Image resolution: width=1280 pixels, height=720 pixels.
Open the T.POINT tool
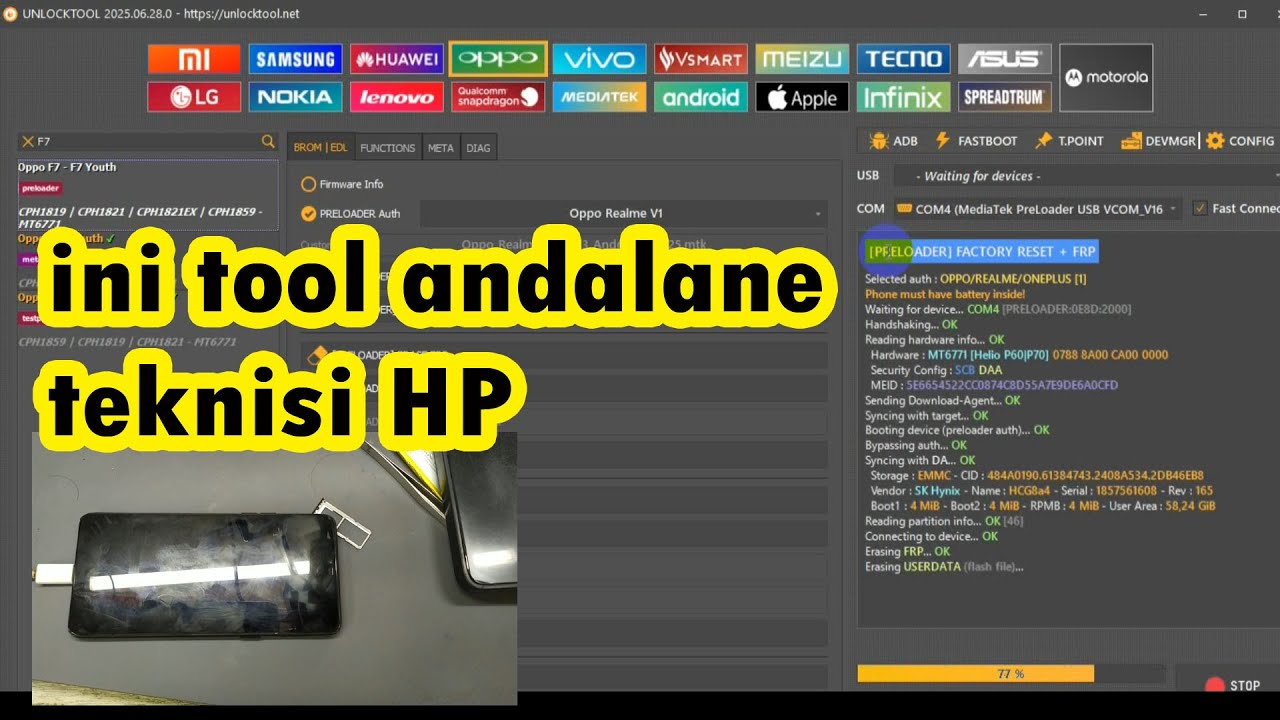coord(1069,141)
